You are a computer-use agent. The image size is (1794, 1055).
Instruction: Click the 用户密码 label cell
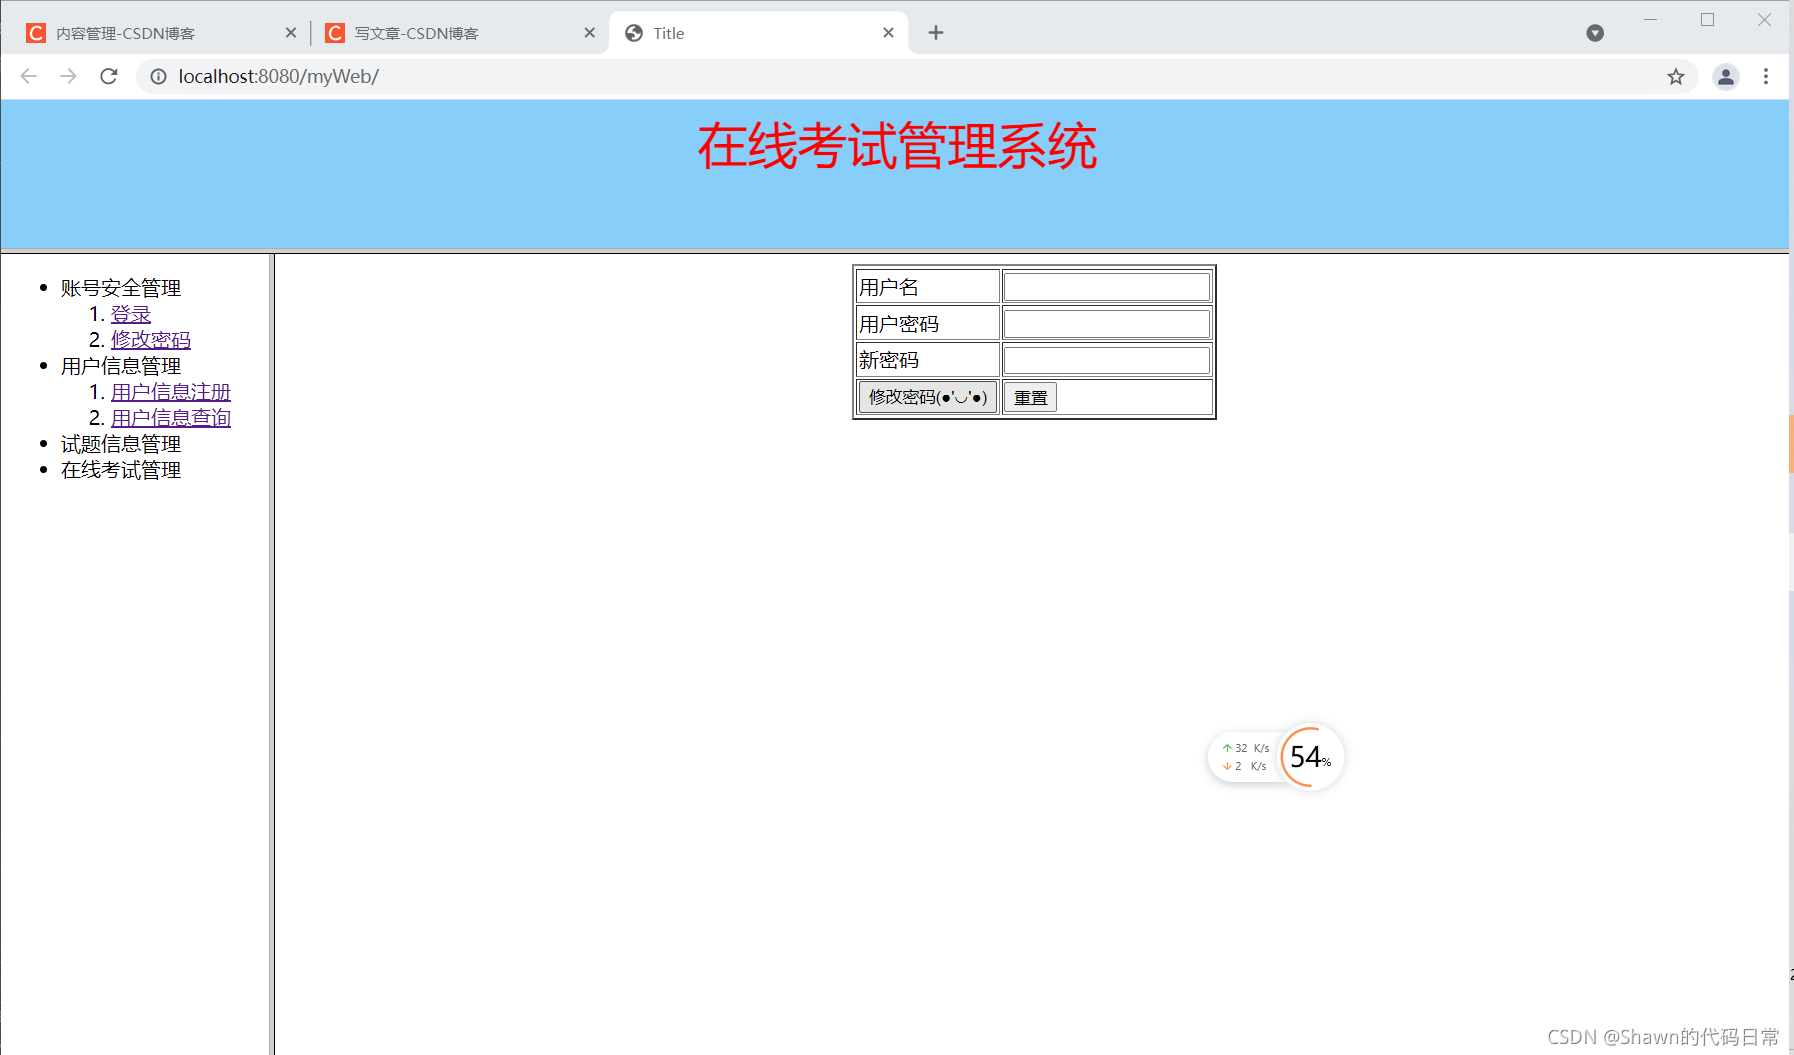tap(928, 324)
